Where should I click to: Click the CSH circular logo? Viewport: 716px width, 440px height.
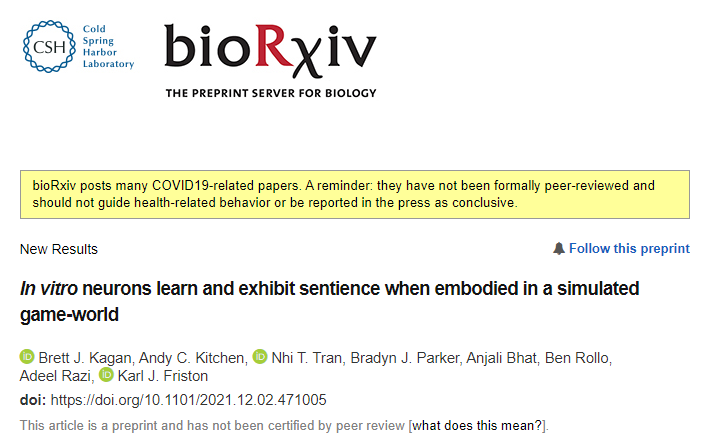pos(44,45)
